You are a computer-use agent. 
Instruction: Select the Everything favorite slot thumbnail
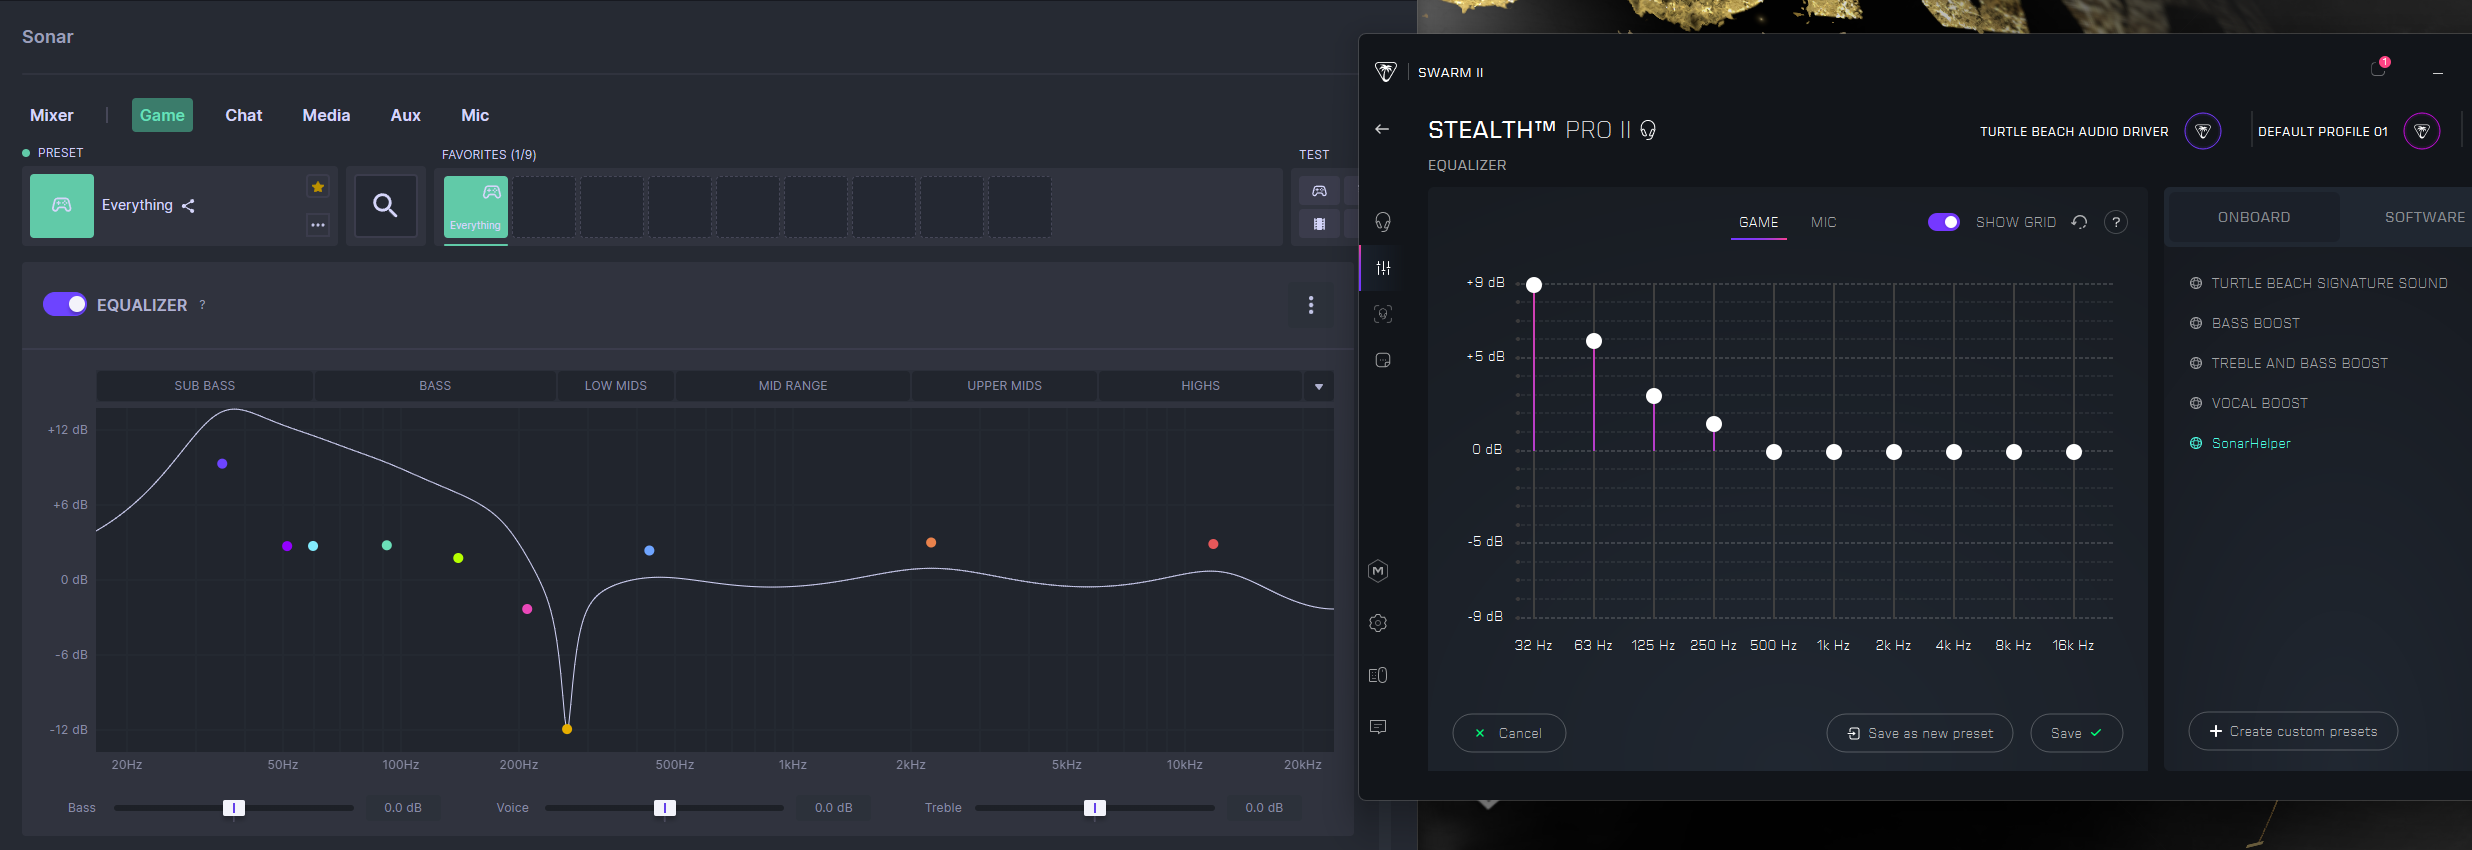476,206
